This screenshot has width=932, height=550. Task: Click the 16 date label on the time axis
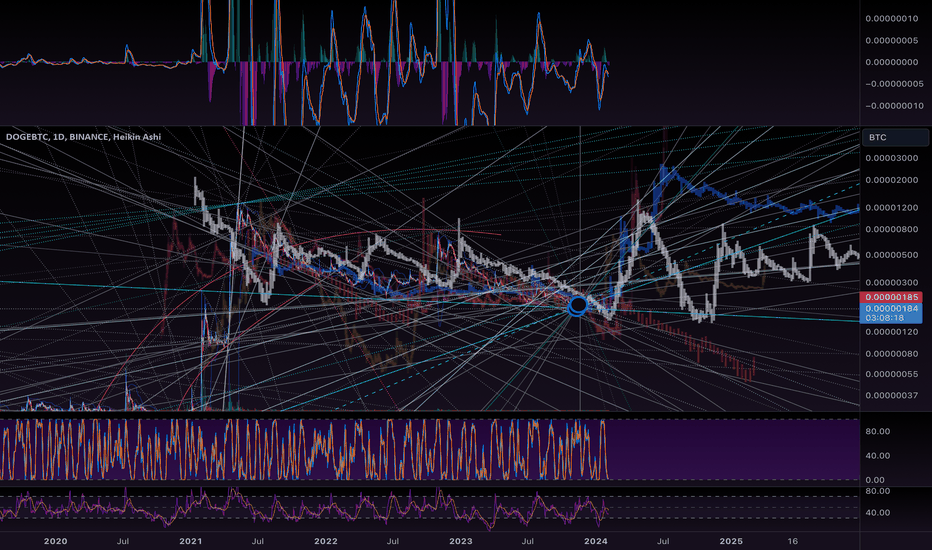[x=792, y=541]
